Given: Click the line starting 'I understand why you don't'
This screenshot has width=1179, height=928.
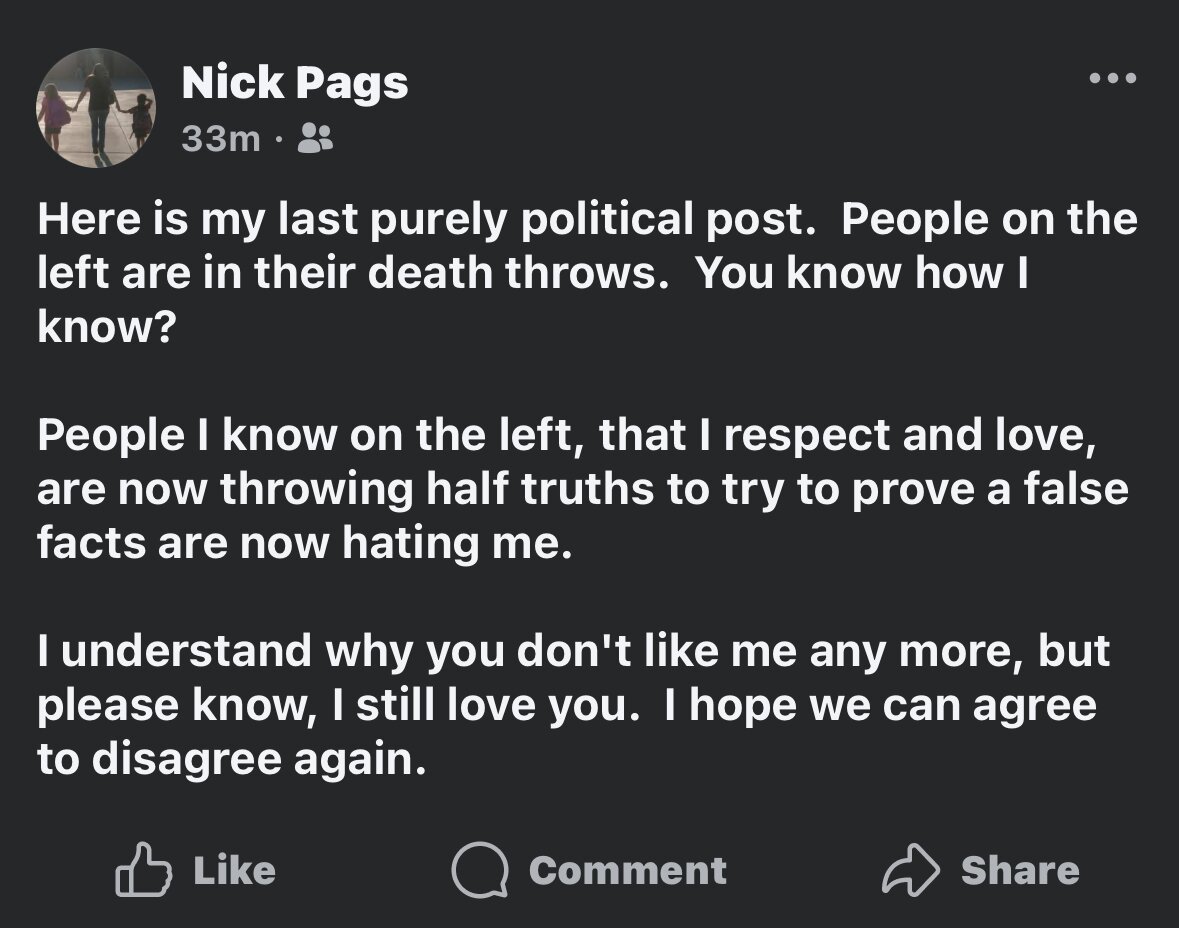Looking at the screenshot, I should (572, 652).
